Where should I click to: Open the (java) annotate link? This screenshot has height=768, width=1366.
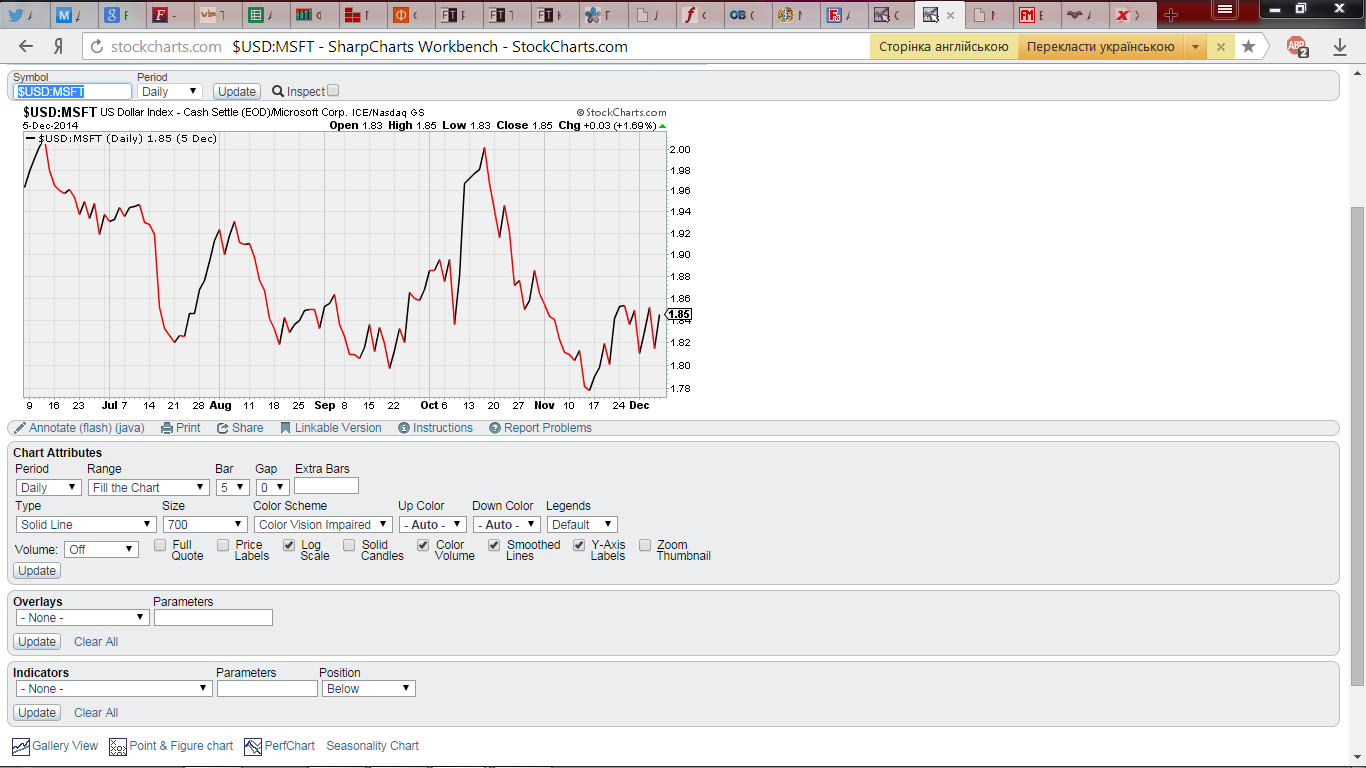click(x=129, y=428)
